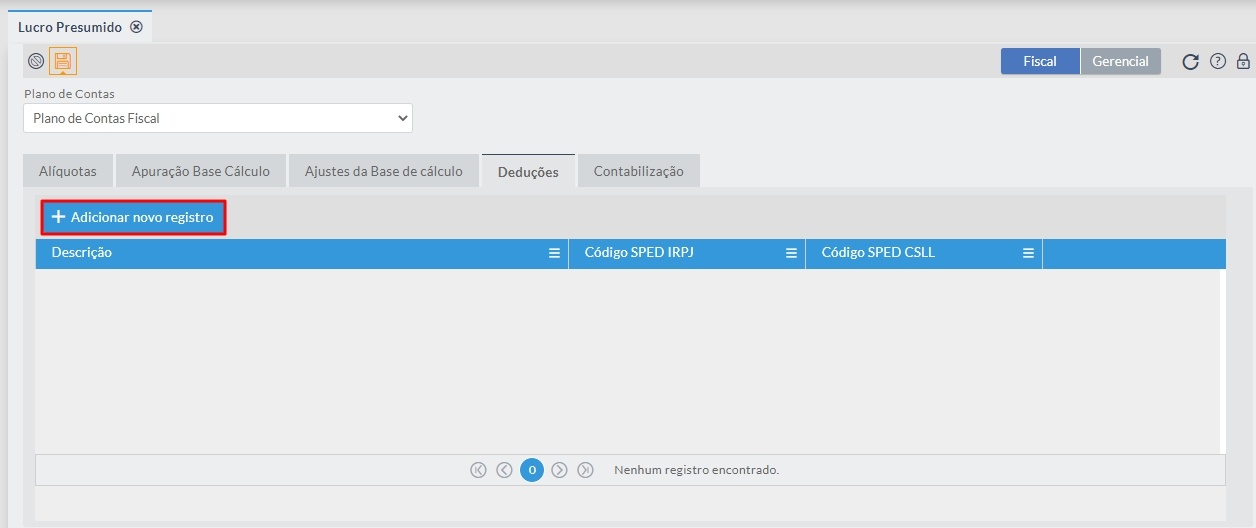Go to next page in pager
Viewport: 1256px width, 528px height.
tap(559, 470)
